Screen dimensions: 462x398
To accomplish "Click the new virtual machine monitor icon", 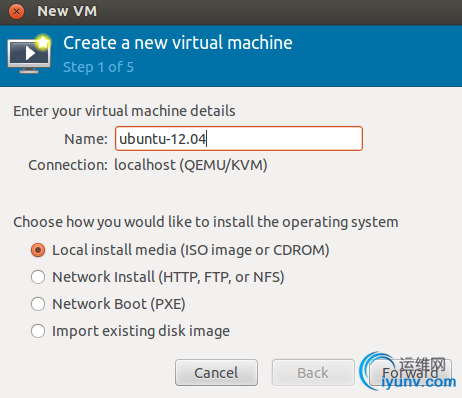I will coord(29,54).
